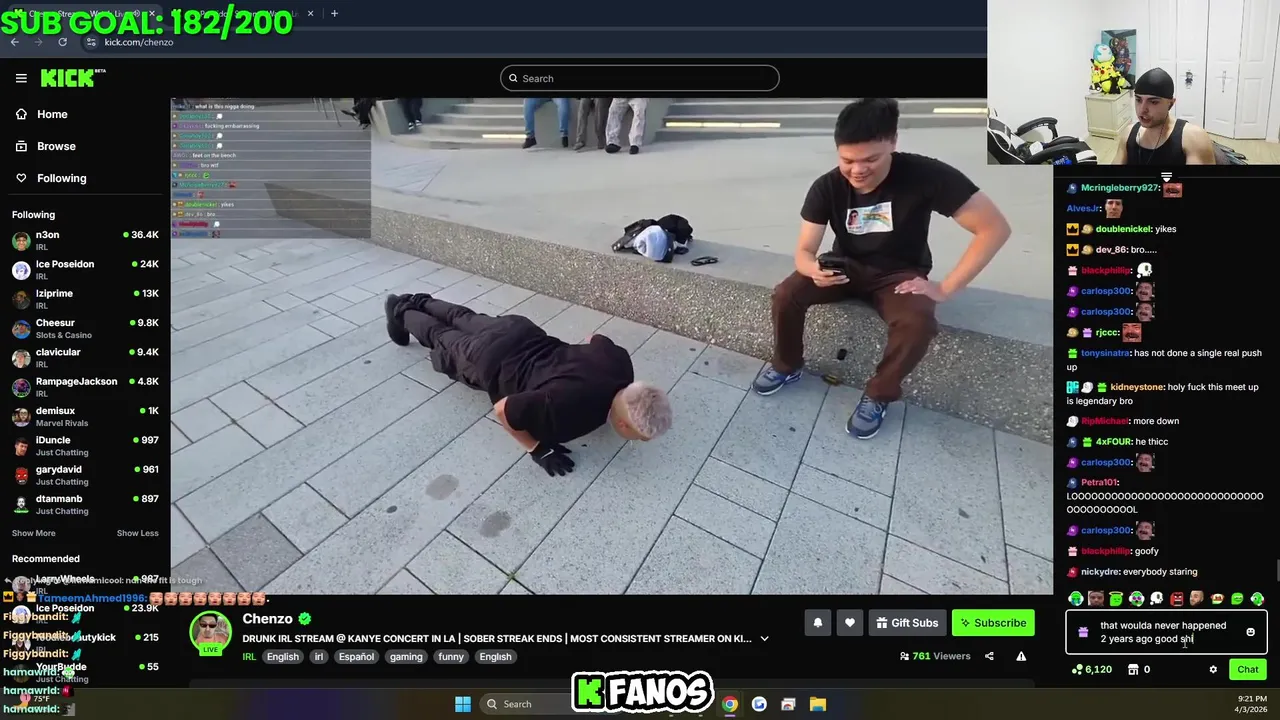Select the angry red emote
Screen dimensions: 1280x720
[x=1177, y=599]
